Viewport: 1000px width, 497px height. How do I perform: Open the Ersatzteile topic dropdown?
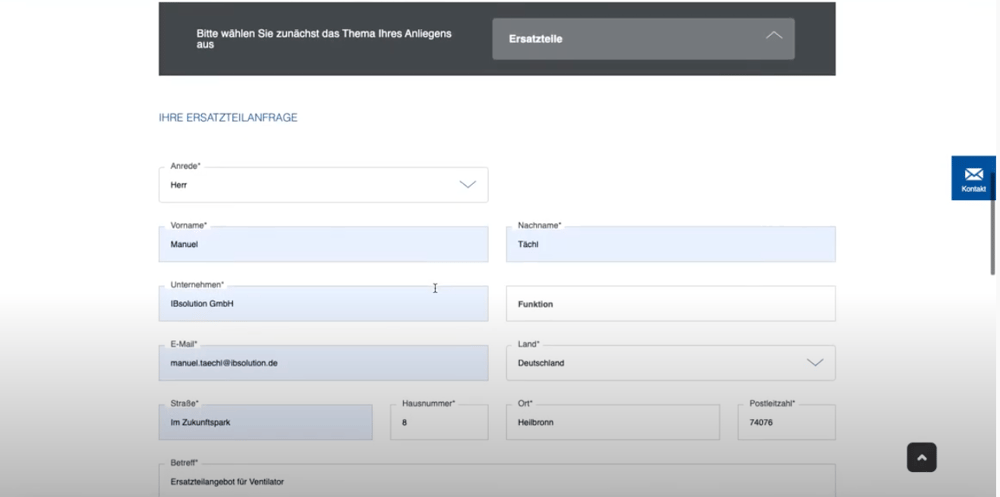(x=643, y=39)
